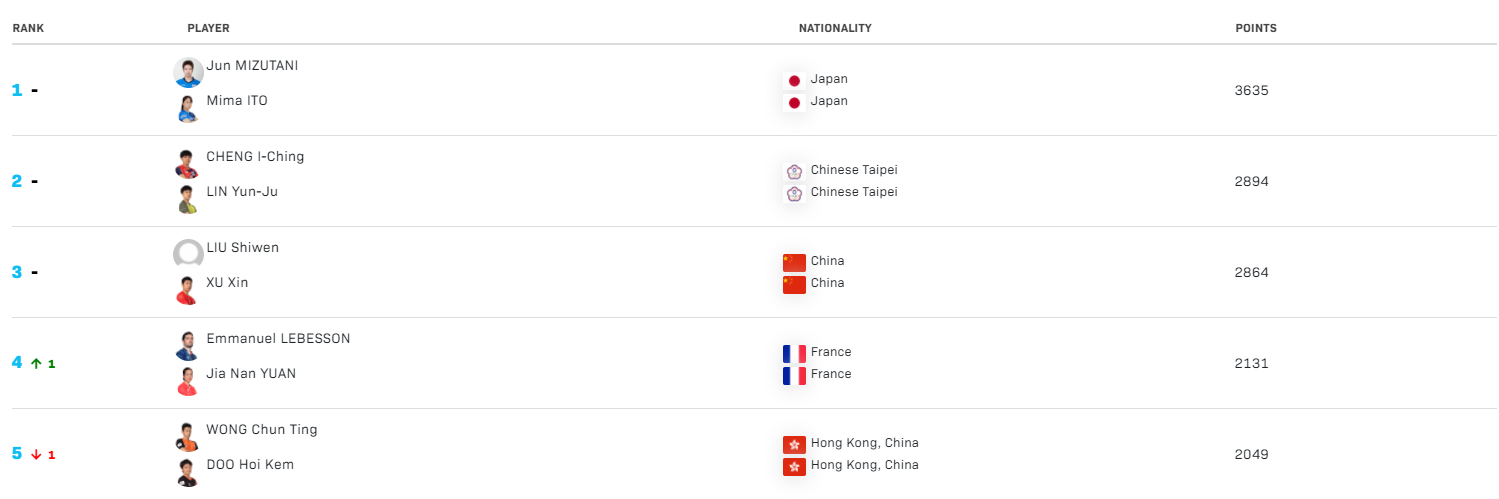
Task: Click the Nationality column header
Action: (835, 28)
